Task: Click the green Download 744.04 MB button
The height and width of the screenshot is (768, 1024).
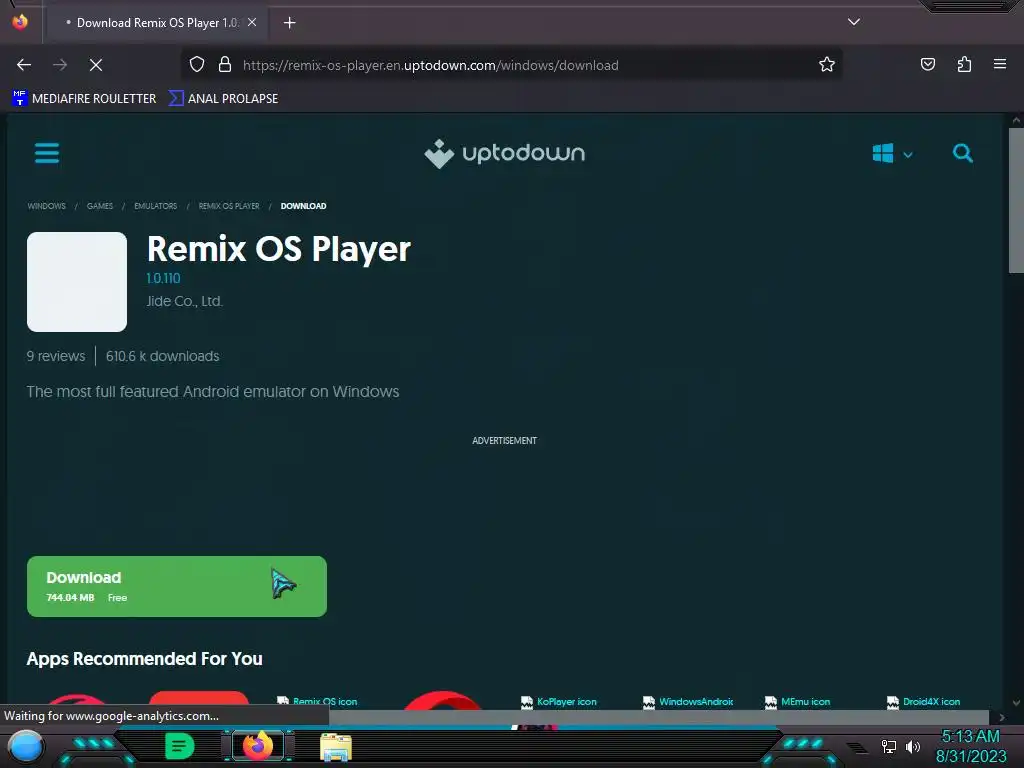Action: 177,586
